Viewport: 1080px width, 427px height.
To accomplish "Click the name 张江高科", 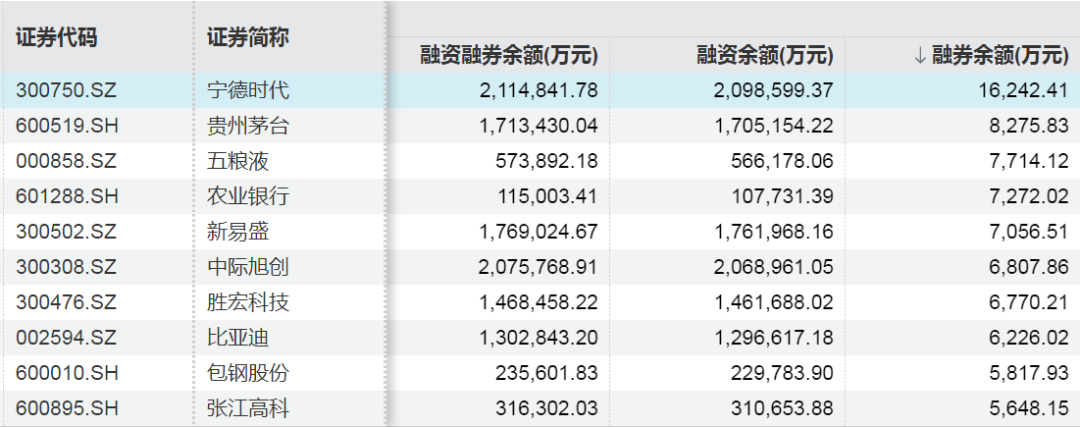I will (248, 408).
